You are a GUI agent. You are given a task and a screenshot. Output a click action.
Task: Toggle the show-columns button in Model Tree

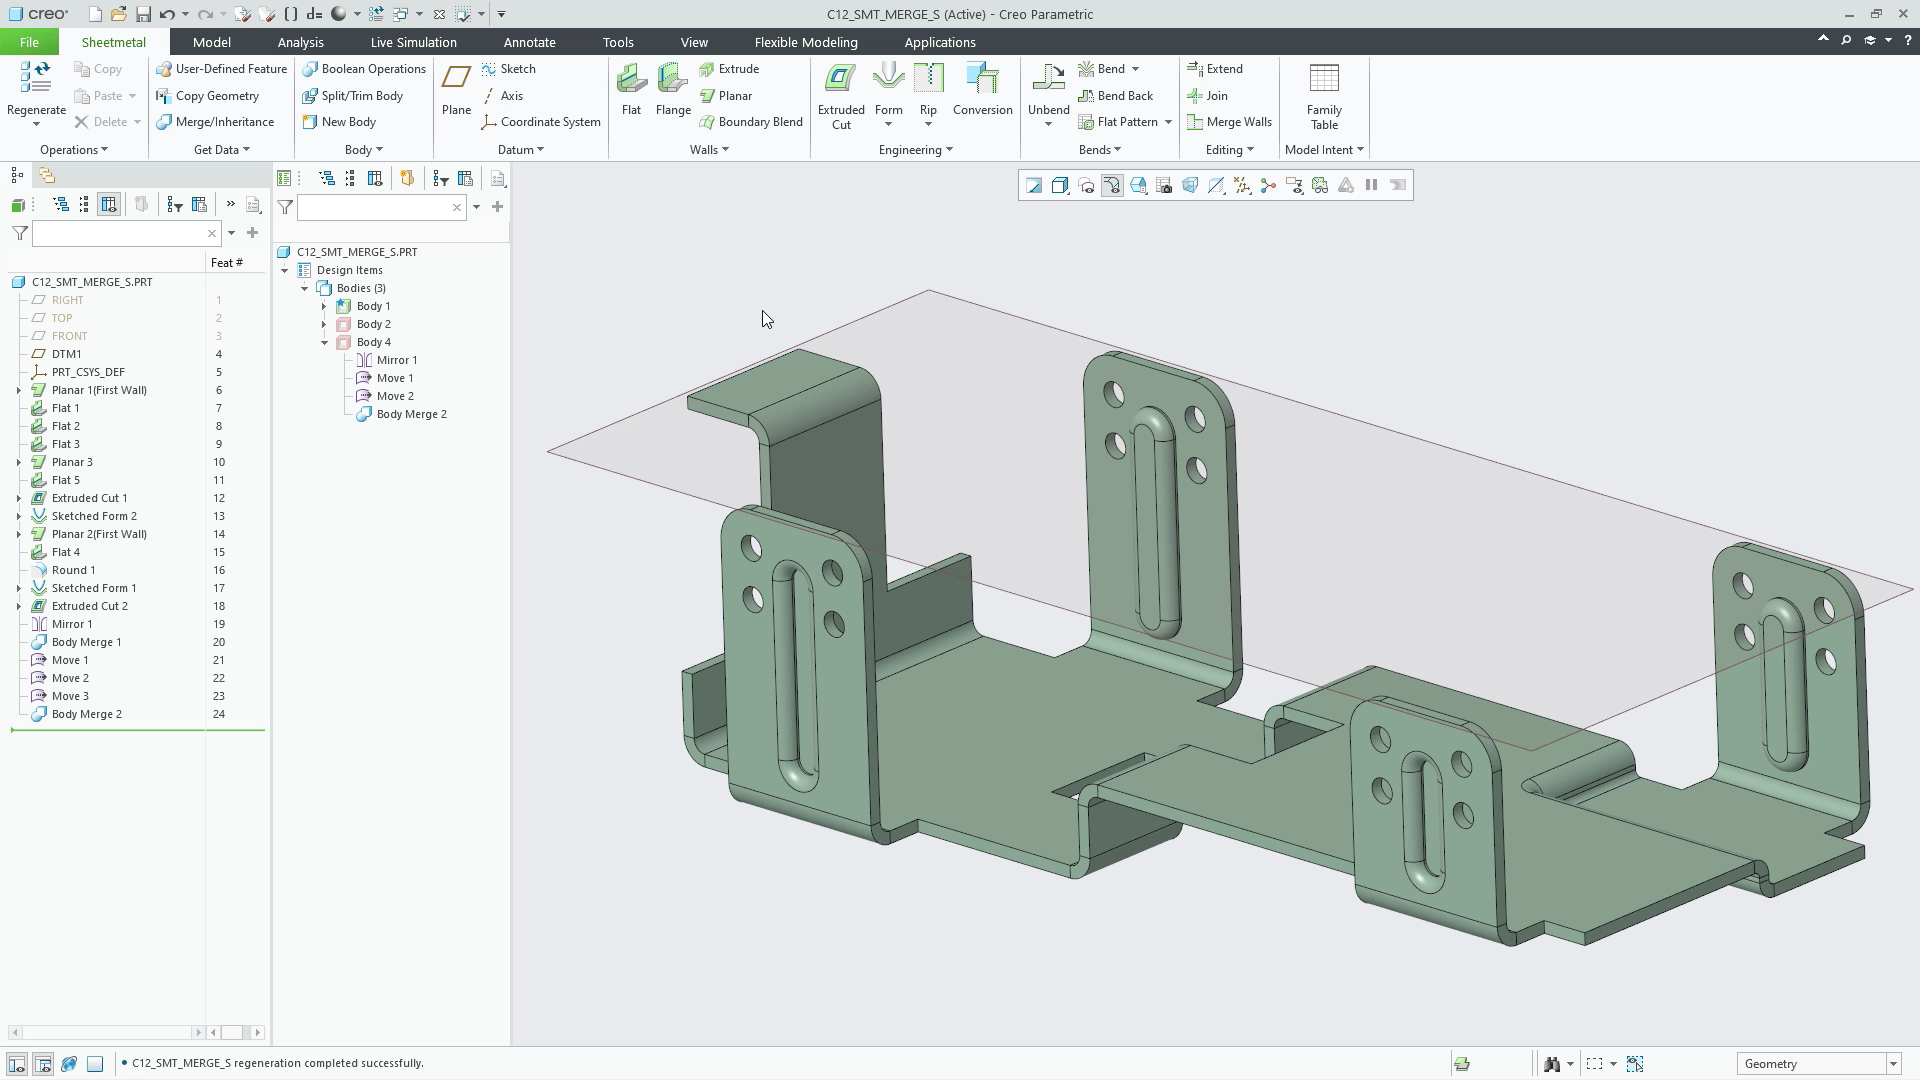click(x=109, y=204)
